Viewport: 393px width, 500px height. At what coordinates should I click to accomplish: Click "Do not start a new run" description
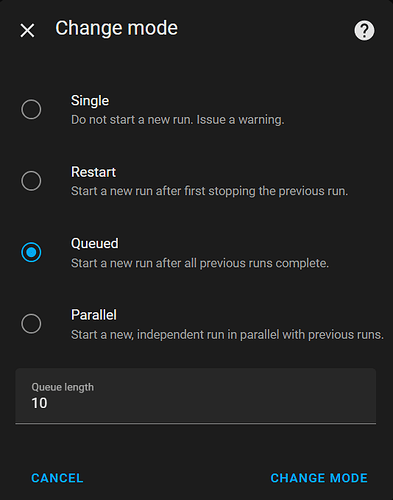(x=132, y=120)
